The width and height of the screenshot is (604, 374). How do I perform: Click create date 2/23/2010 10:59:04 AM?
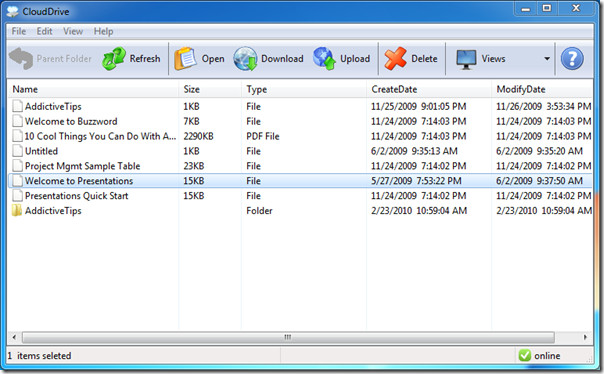(x=419, y=211)
